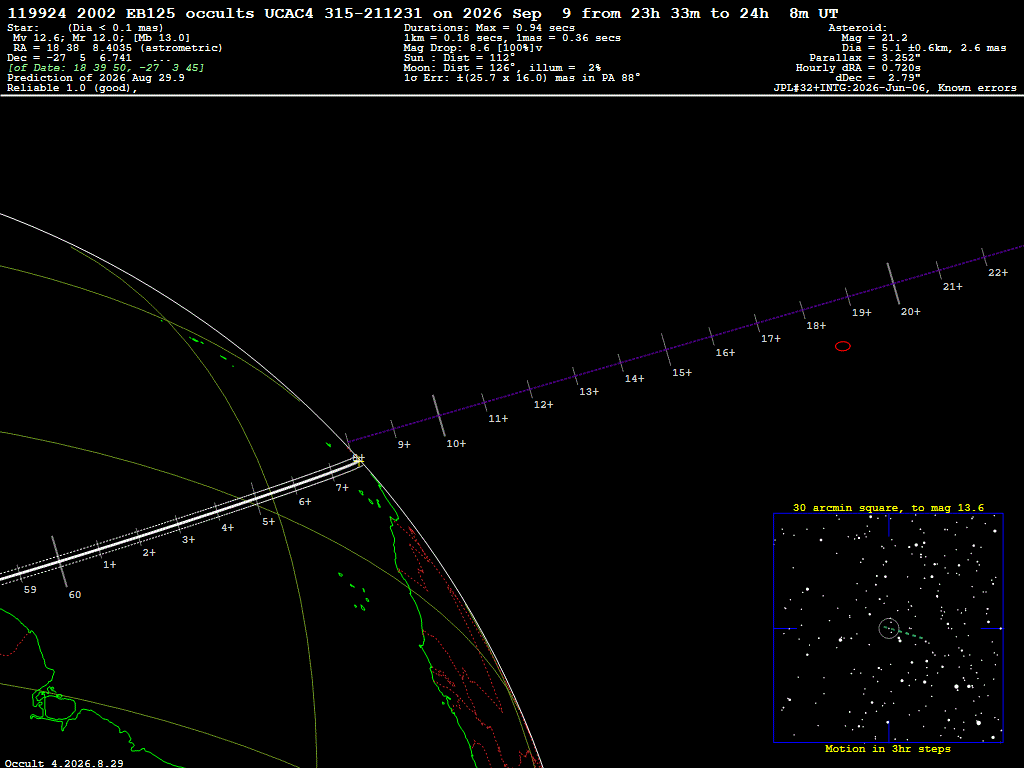Click the '30 arcmin square' chart caption

tap(888, 507)
